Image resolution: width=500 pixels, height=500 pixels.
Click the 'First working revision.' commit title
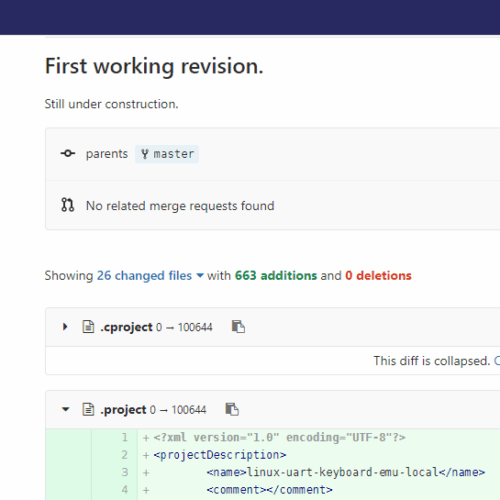(x=154, y=66)
